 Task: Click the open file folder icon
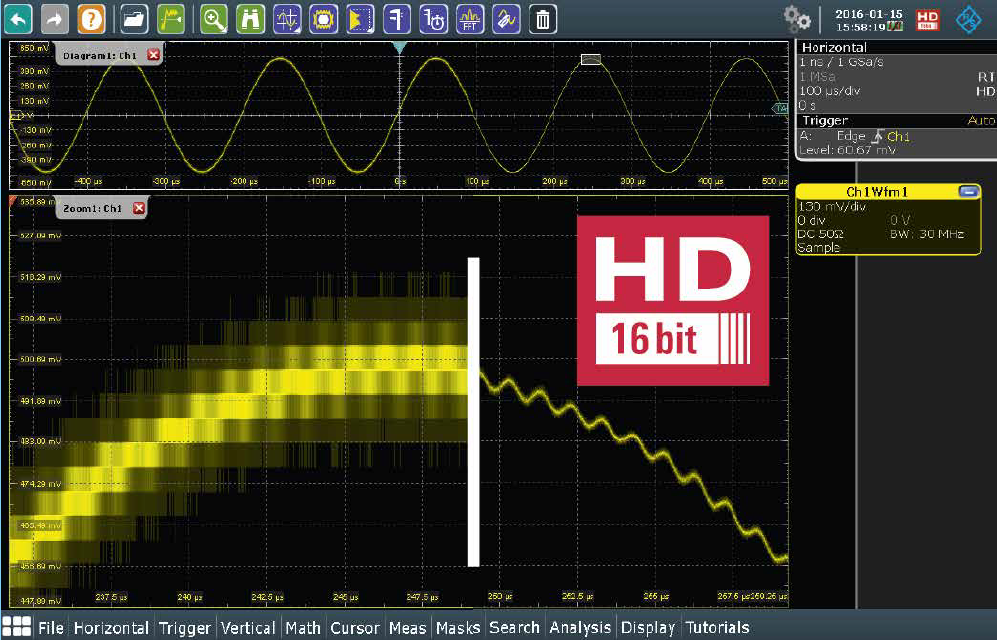[x=134, y=18]
